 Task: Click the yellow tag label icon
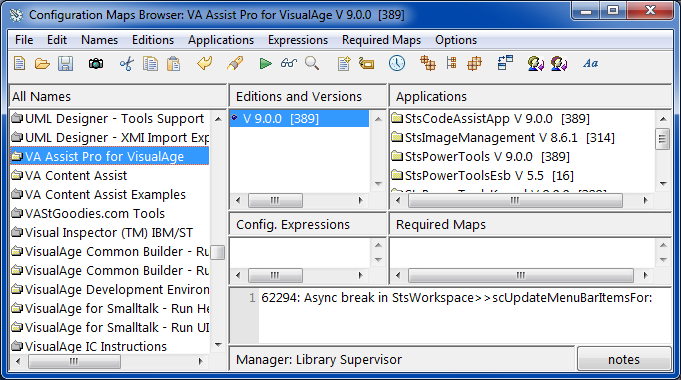[367, 64]
